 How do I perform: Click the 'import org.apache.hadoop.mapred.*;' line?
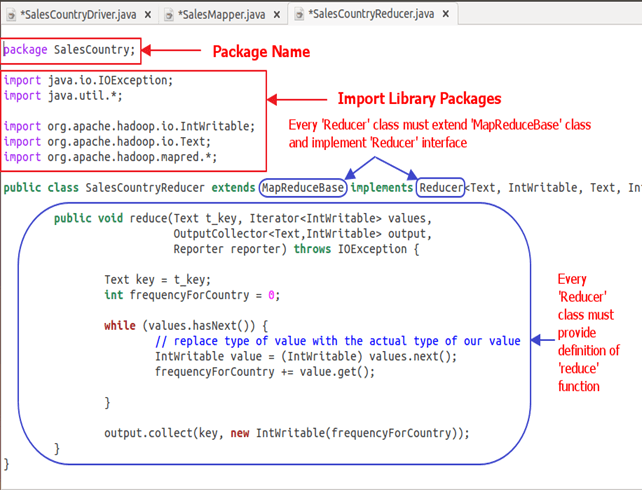pos(122,157)
